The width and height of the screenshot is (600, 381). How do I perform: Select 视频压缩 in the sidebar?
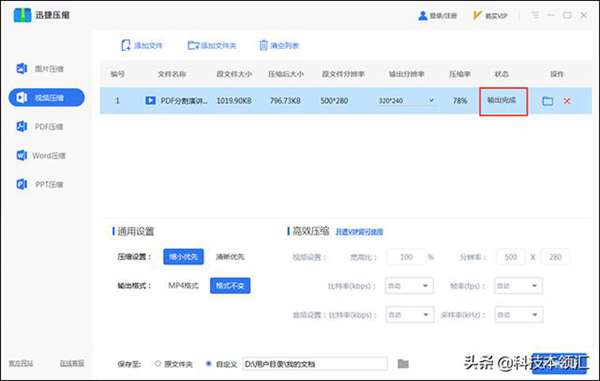(x=46, y=98)
